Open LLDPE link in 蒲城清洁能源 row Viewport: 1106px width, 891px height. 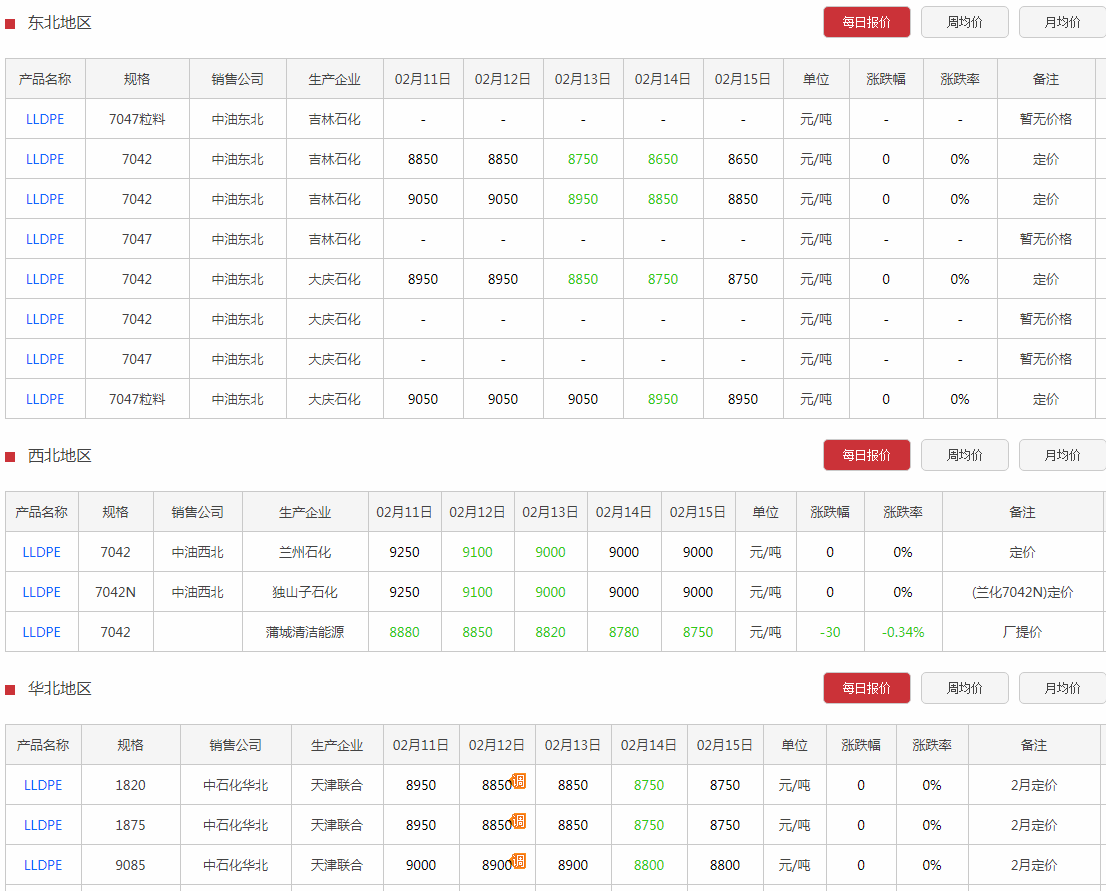[x=42, y=632]
